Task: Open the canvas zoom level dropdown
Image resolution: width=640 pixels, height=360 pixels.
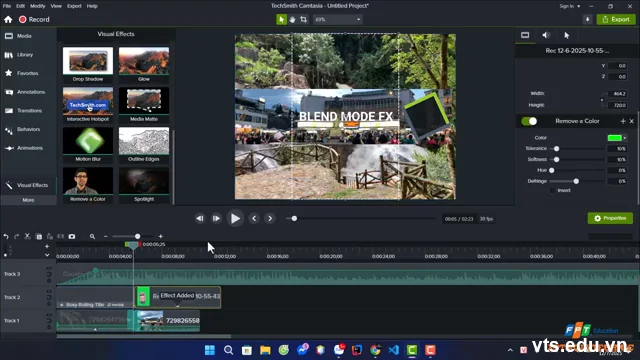Action: [x=338, y=19]
